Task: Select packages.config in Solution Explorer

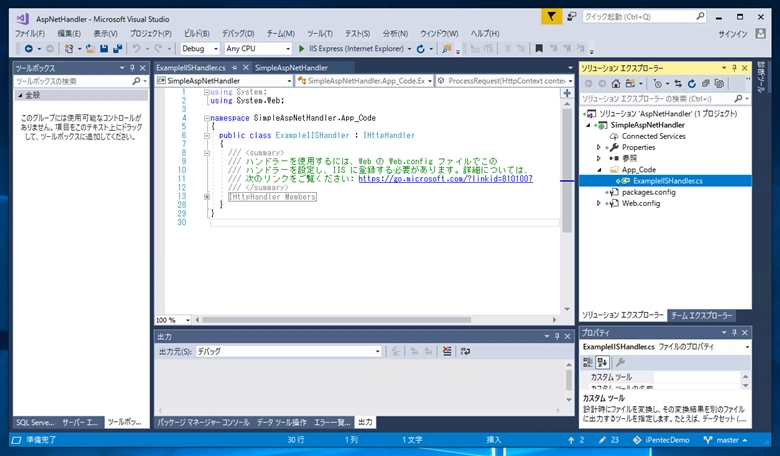Action: click(x=649, y=192)
